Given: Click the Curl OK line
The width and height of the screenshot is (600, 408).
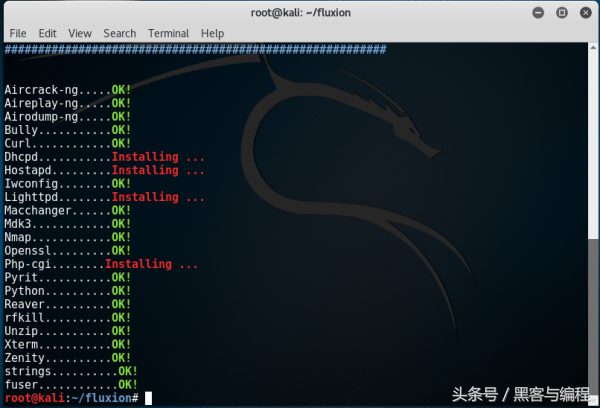Looking at the screenshot, I should 68,144.
